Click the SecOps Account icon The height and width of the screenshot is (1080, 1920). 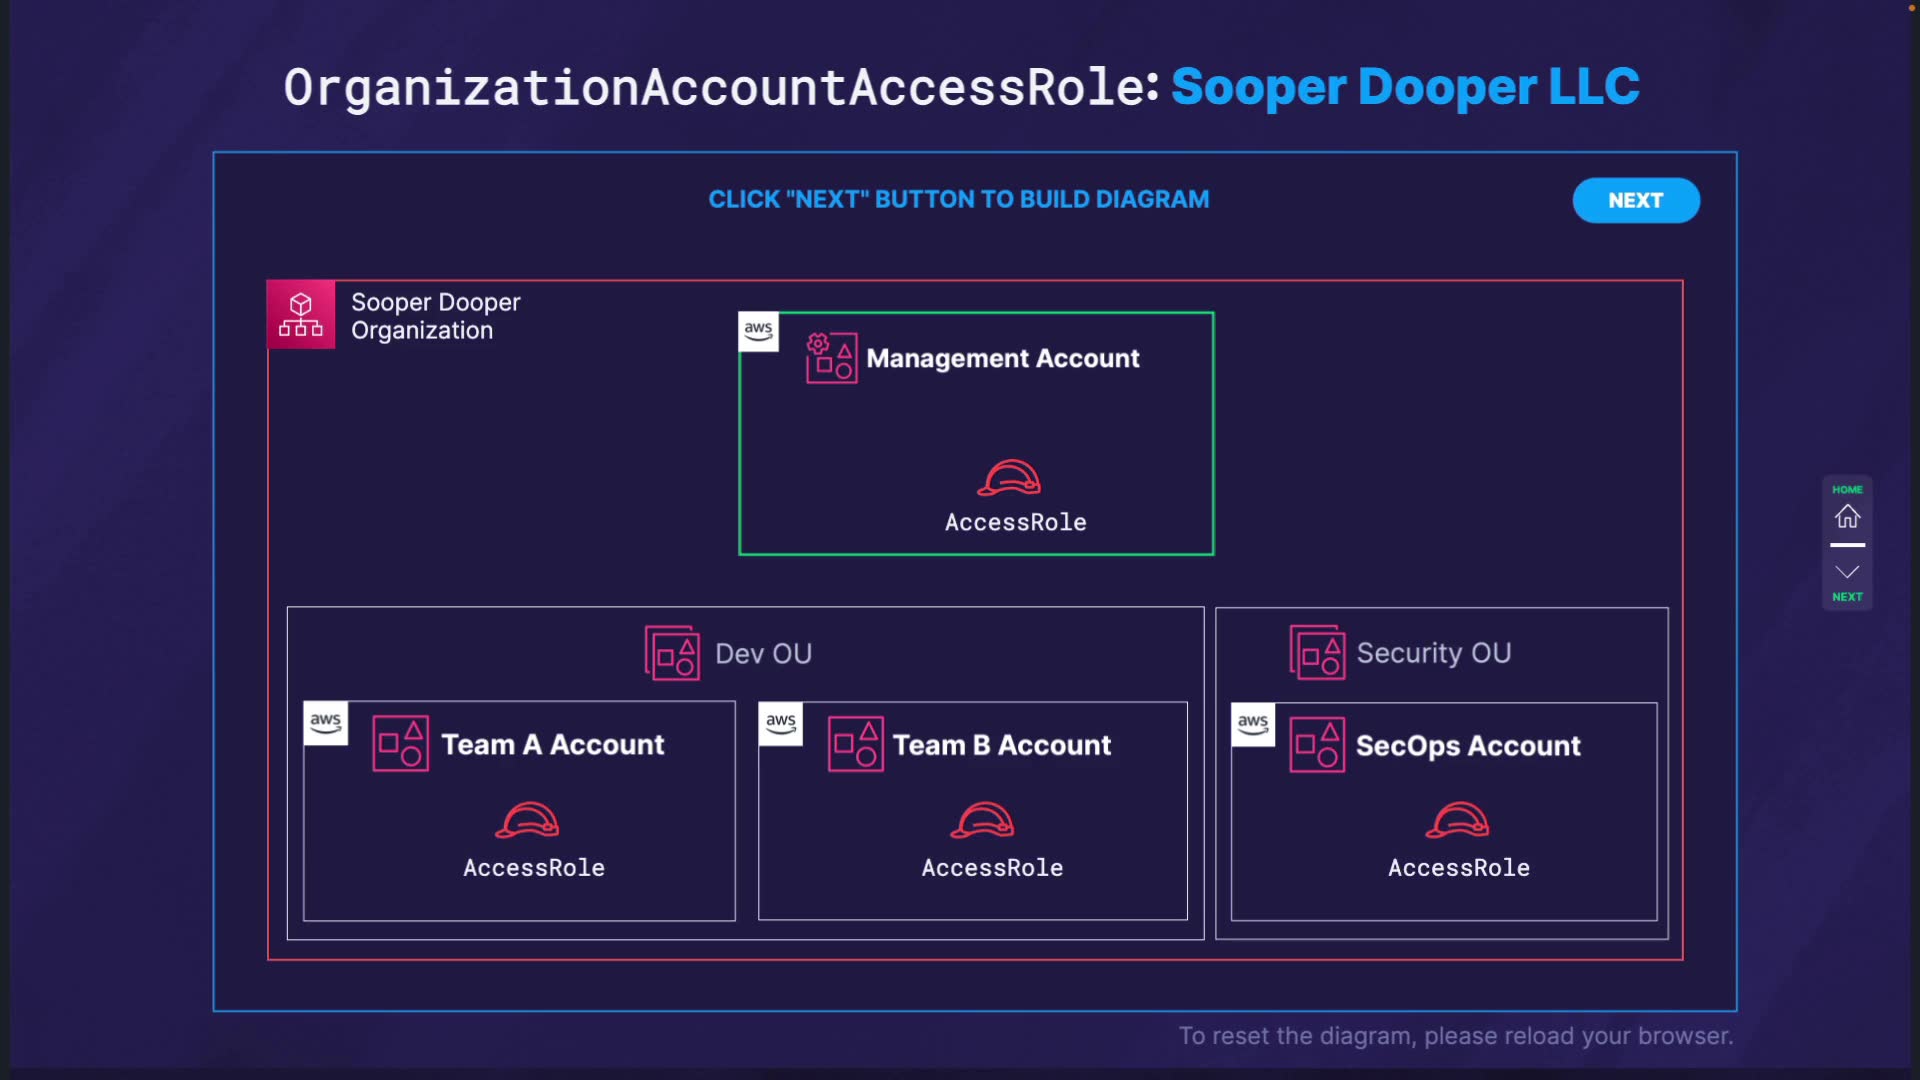pos(1317,745)
